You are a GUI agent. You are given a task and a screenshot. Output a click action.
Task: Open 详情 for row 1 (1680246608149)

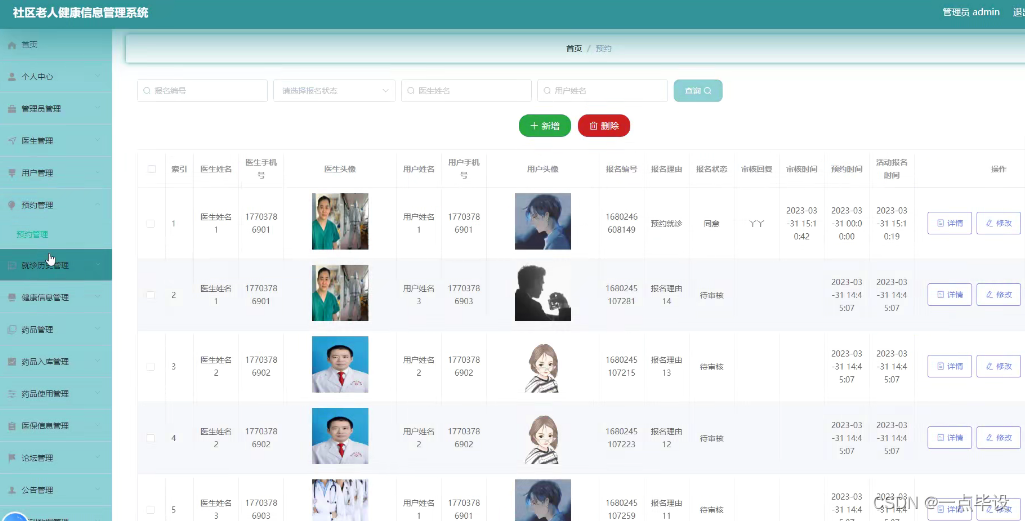[x=949, y=224]
